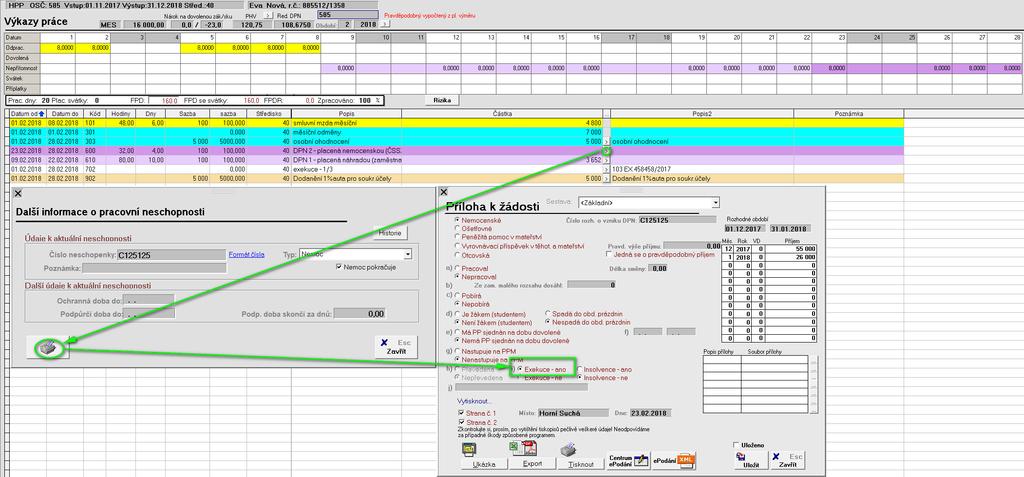Click detail arrow on the Dodanění 1%auta row
The height and width of the screenshot is (477, 1024).
point(606,178)
